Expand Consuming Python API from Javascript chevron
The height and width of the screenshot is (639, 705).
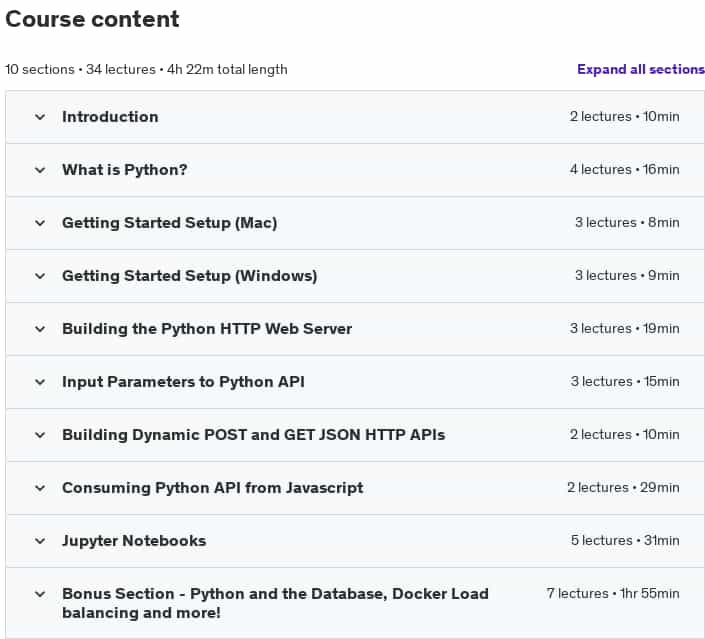tap(40, 488)
